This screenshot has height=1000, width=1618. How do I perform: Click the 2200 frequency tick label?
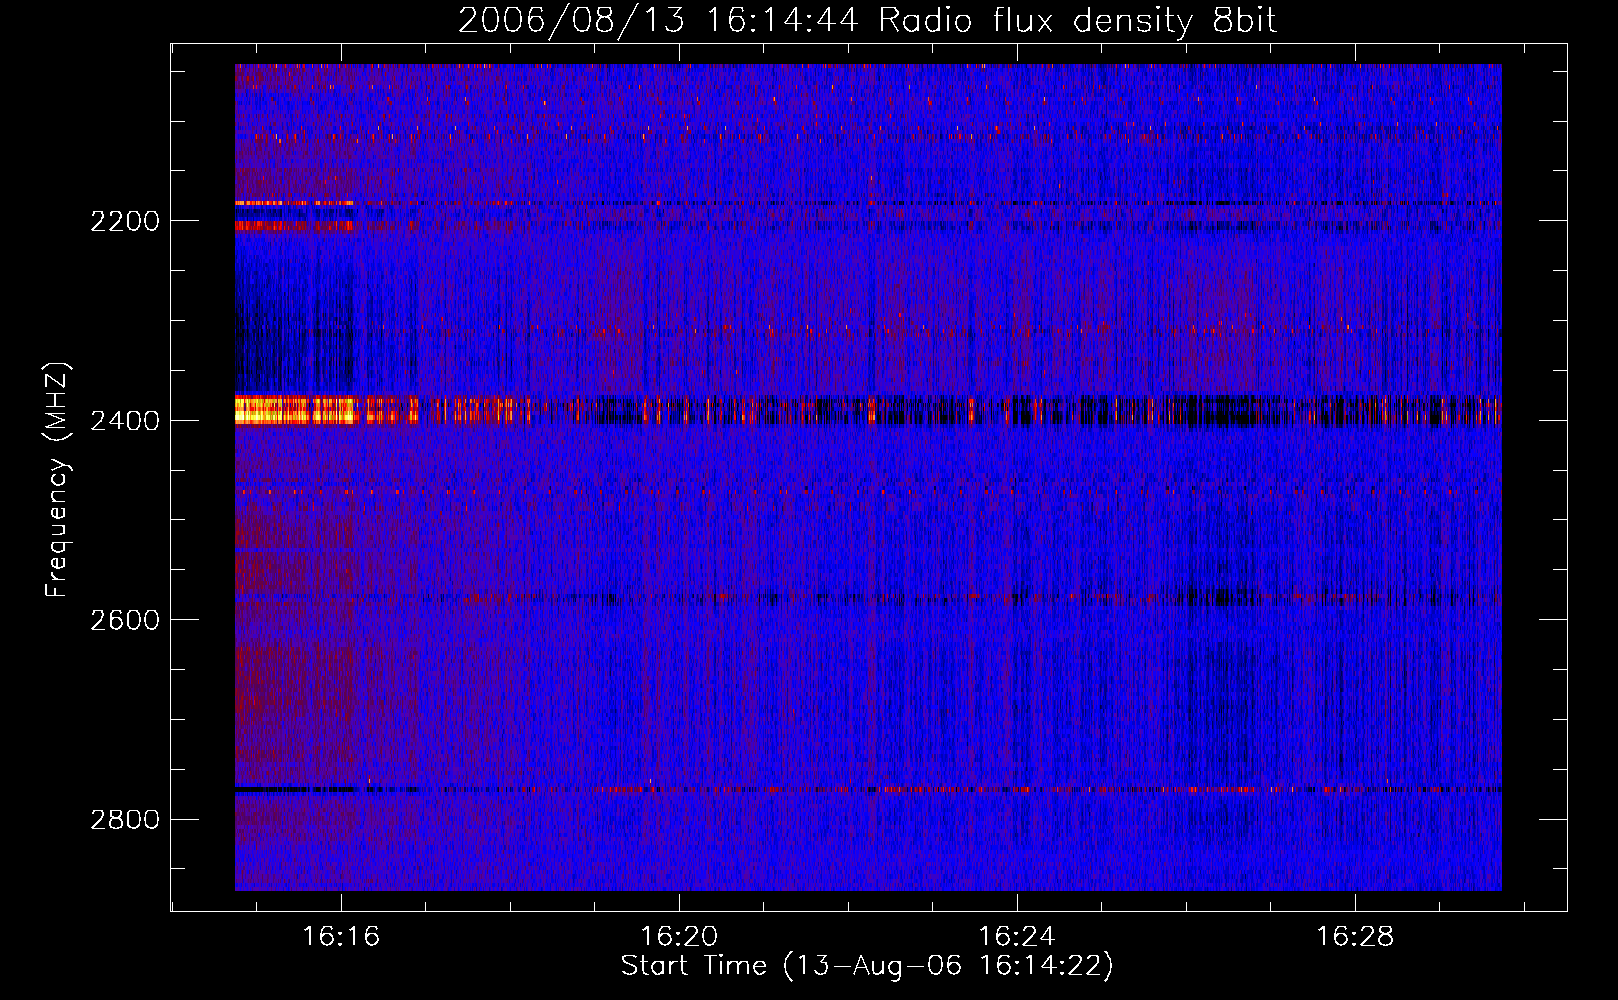[124, 221]
